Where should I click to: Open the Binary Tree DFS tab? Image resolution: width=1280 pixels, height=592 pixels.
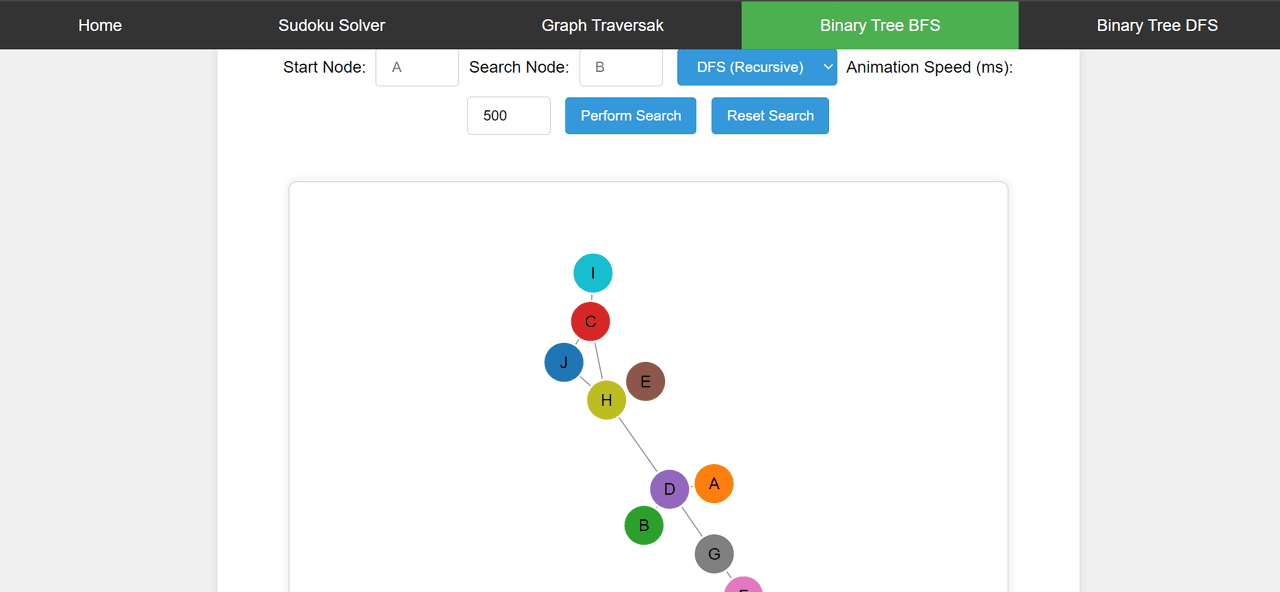tap(1157, 25)
